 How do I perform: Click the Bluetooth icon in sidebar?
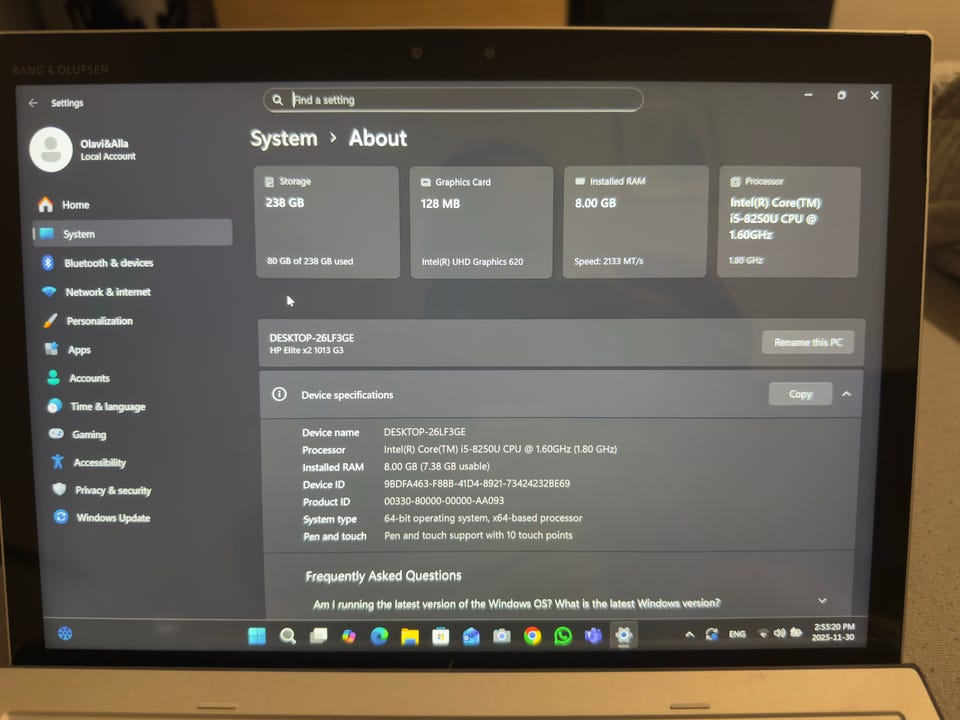point(48,263)
